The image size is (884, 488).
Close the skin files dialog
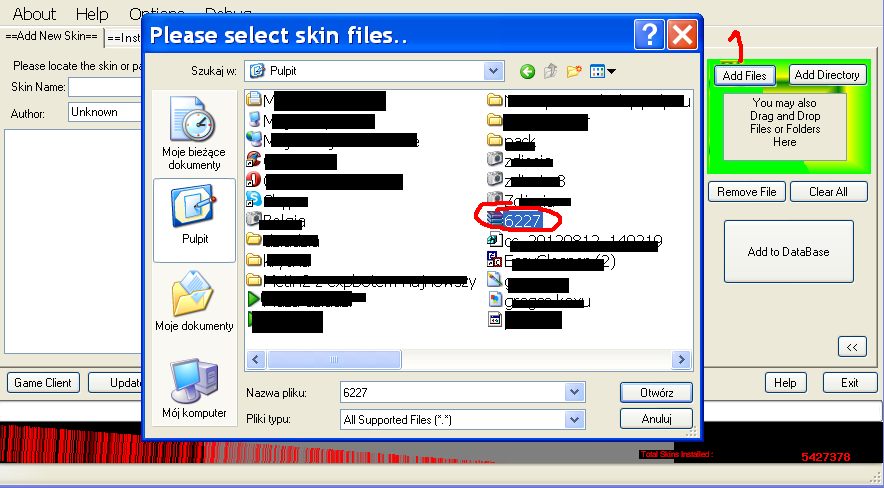(x=682, y=35)
